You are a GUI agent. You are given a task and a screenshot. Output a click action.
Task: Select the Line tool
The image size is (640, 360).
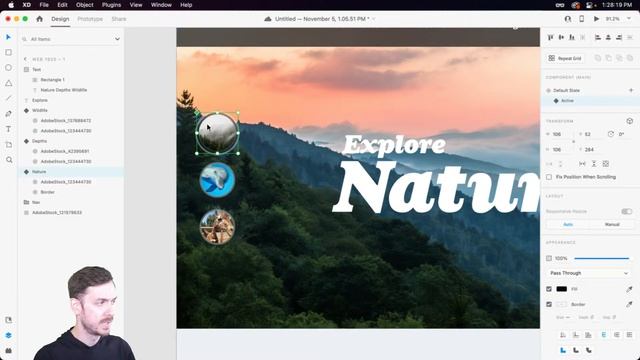coord(9,98)
